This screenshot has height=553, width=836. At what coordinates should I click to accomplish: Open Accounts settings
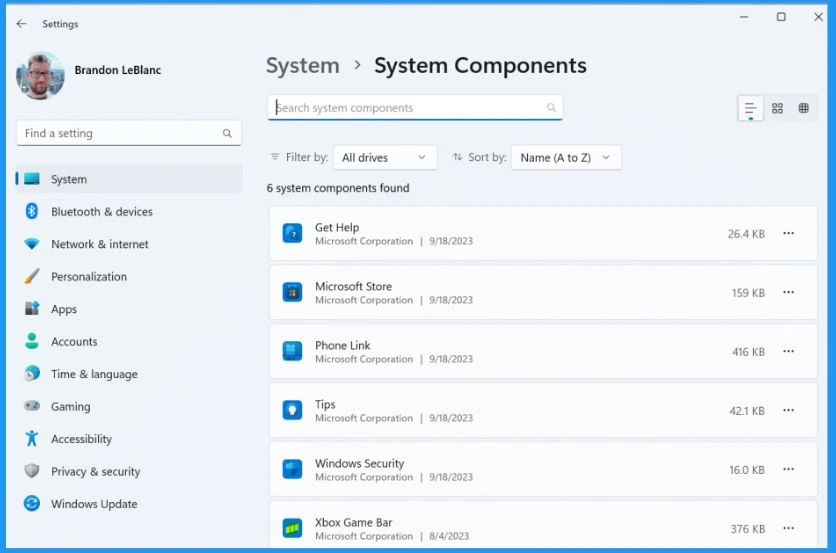click(128, 342)
